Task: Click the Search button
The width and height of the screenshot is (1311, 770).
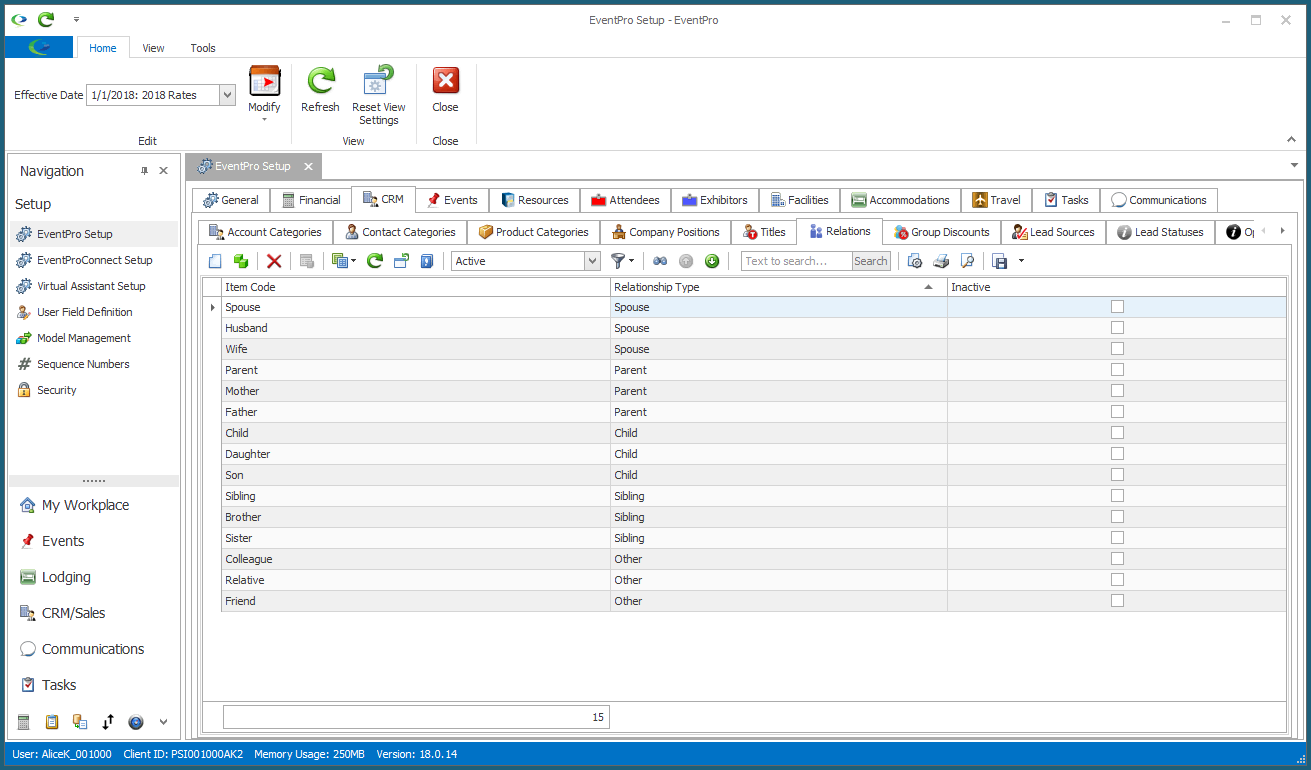Action: [870, 261]
